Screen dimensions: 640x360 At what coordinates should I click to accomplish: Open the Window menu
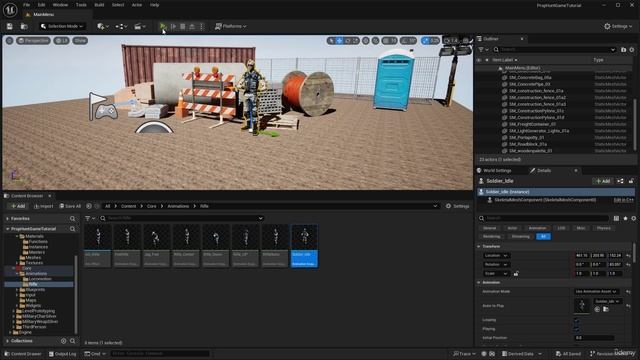(60, 5)
